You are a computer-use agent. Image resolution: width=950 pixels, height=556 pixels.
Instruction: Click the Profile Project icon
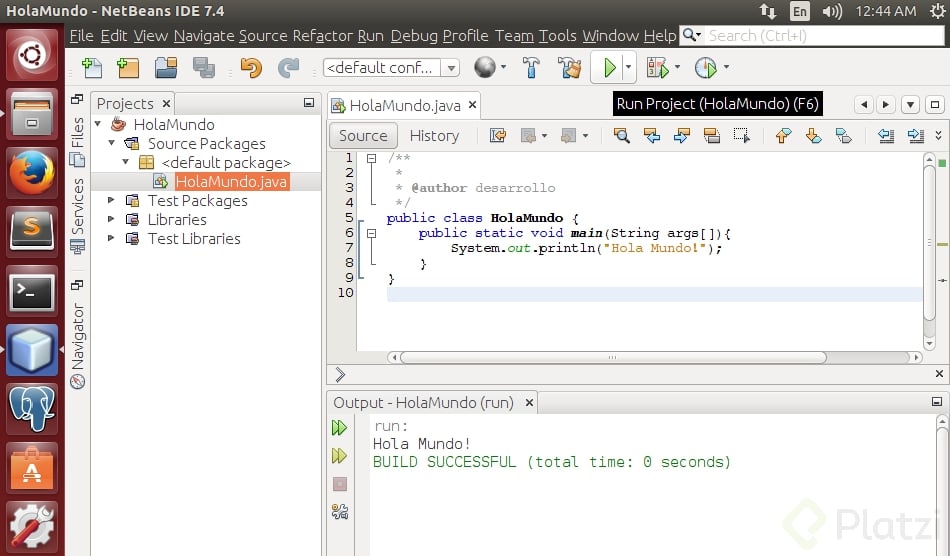[x=706, y=67]
